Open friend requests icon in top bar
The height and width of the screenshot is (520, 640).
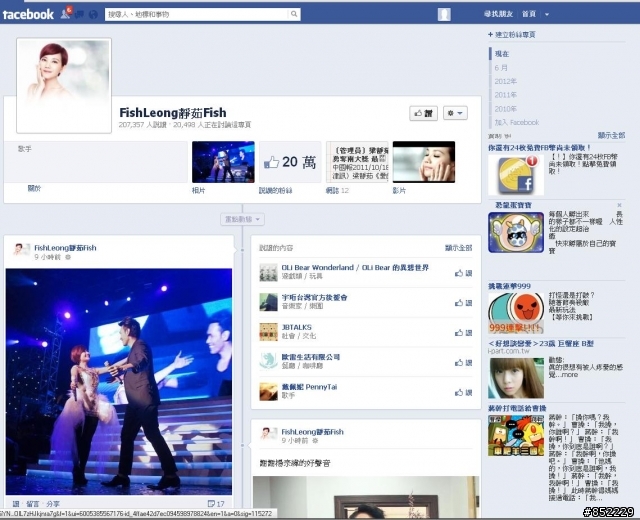65,14
